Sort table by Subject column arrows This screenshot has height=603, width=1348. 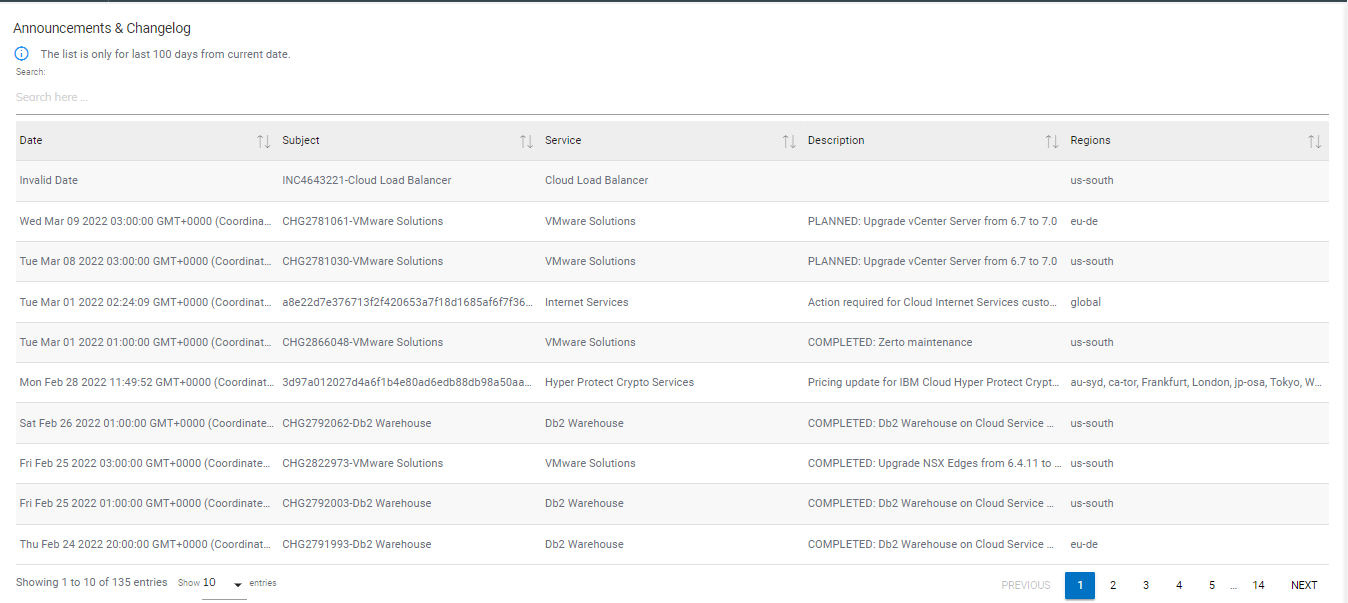(526, 141)
